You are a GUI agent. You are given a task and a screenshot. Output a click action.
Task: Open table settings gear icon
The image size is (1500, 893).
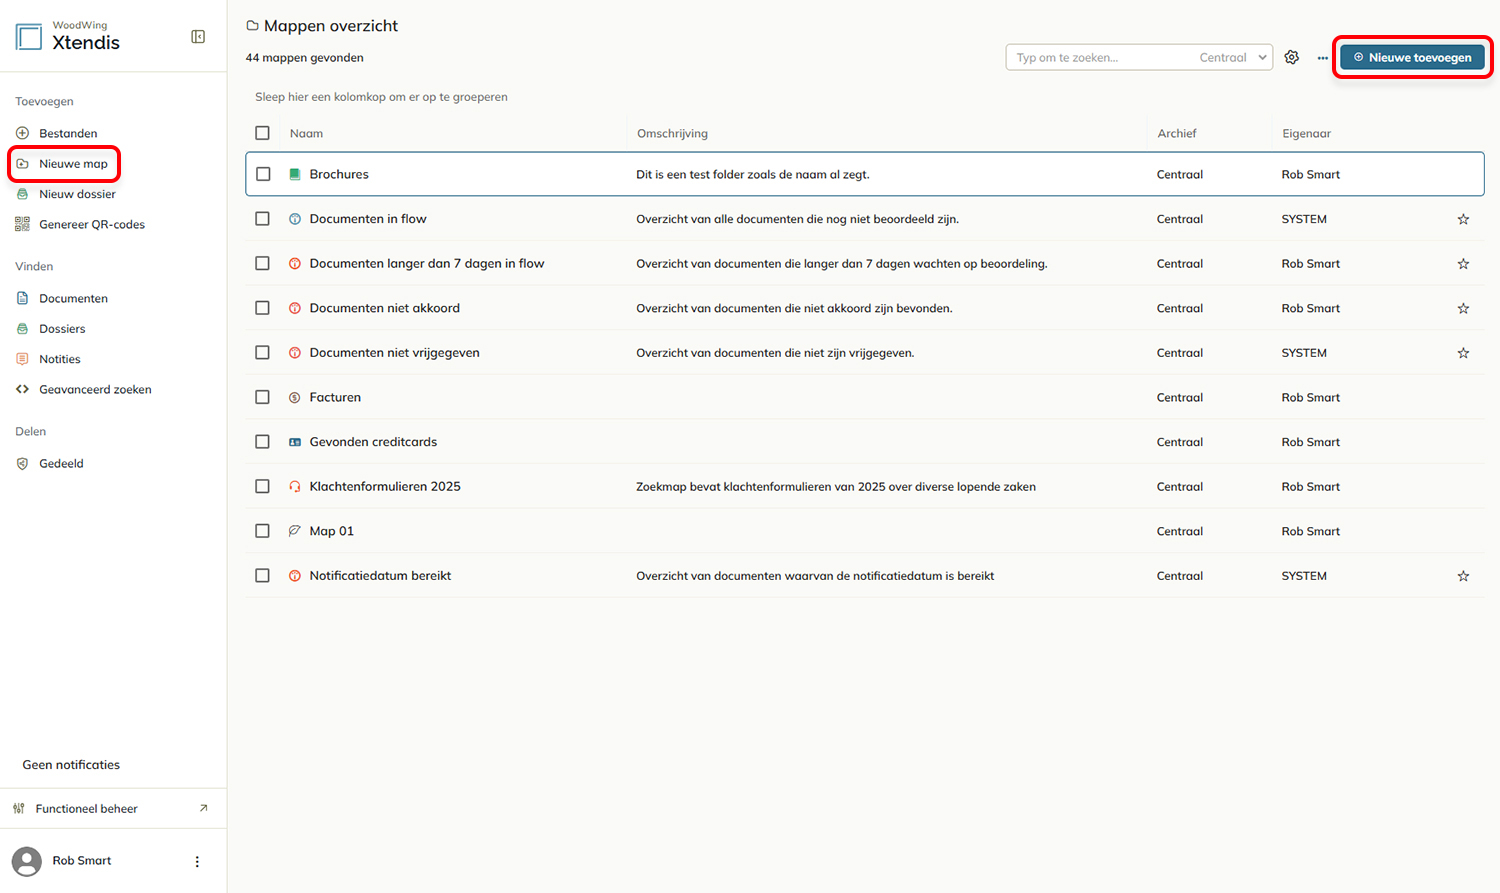1292,58
